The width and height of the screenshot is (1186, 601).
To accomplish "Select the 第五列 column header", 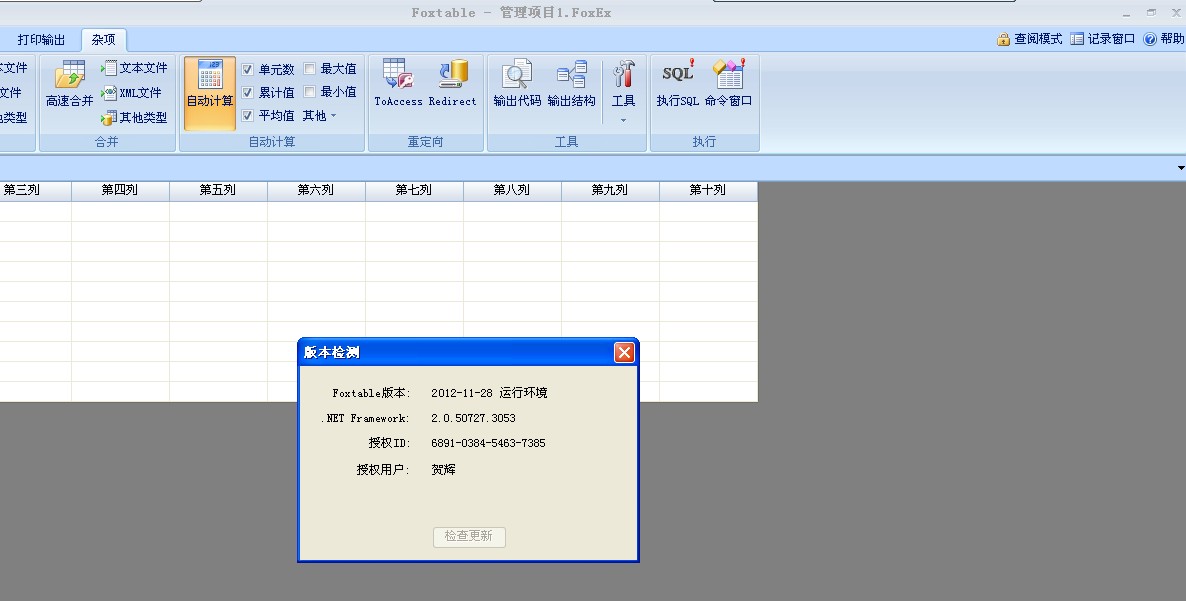I will [218, 191].
